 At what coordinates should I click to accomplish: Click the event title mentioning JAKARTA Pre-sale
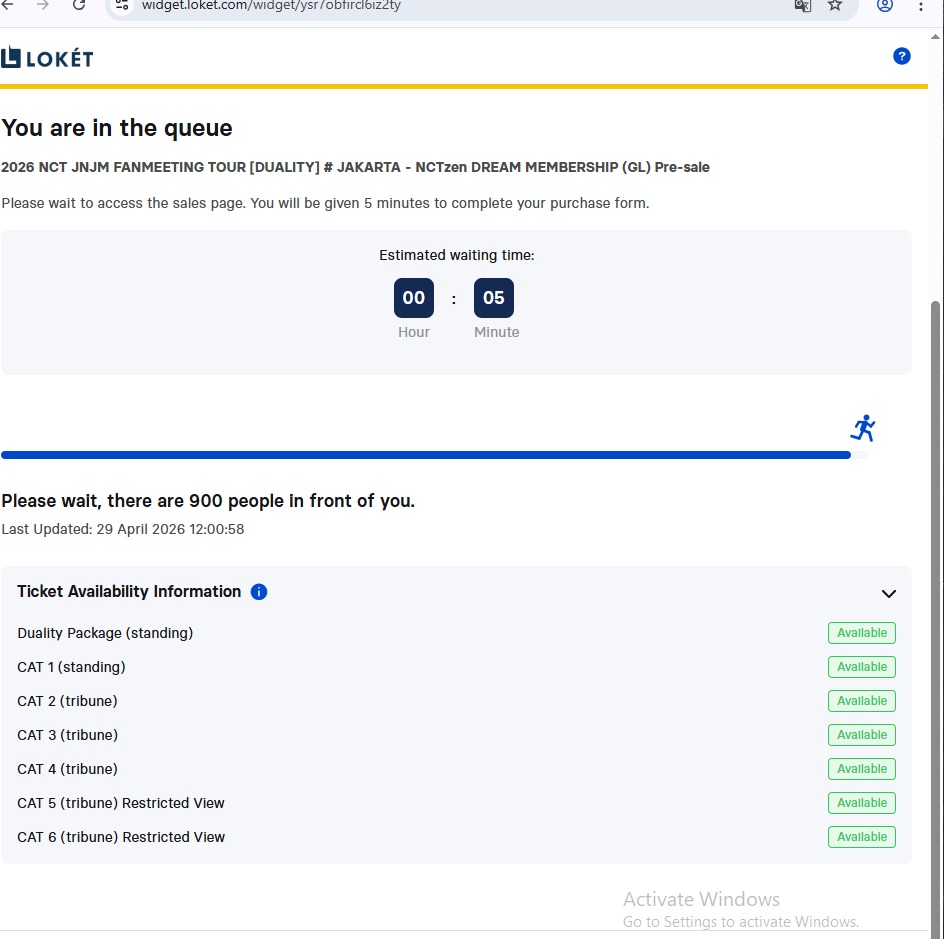pos(355,167)
